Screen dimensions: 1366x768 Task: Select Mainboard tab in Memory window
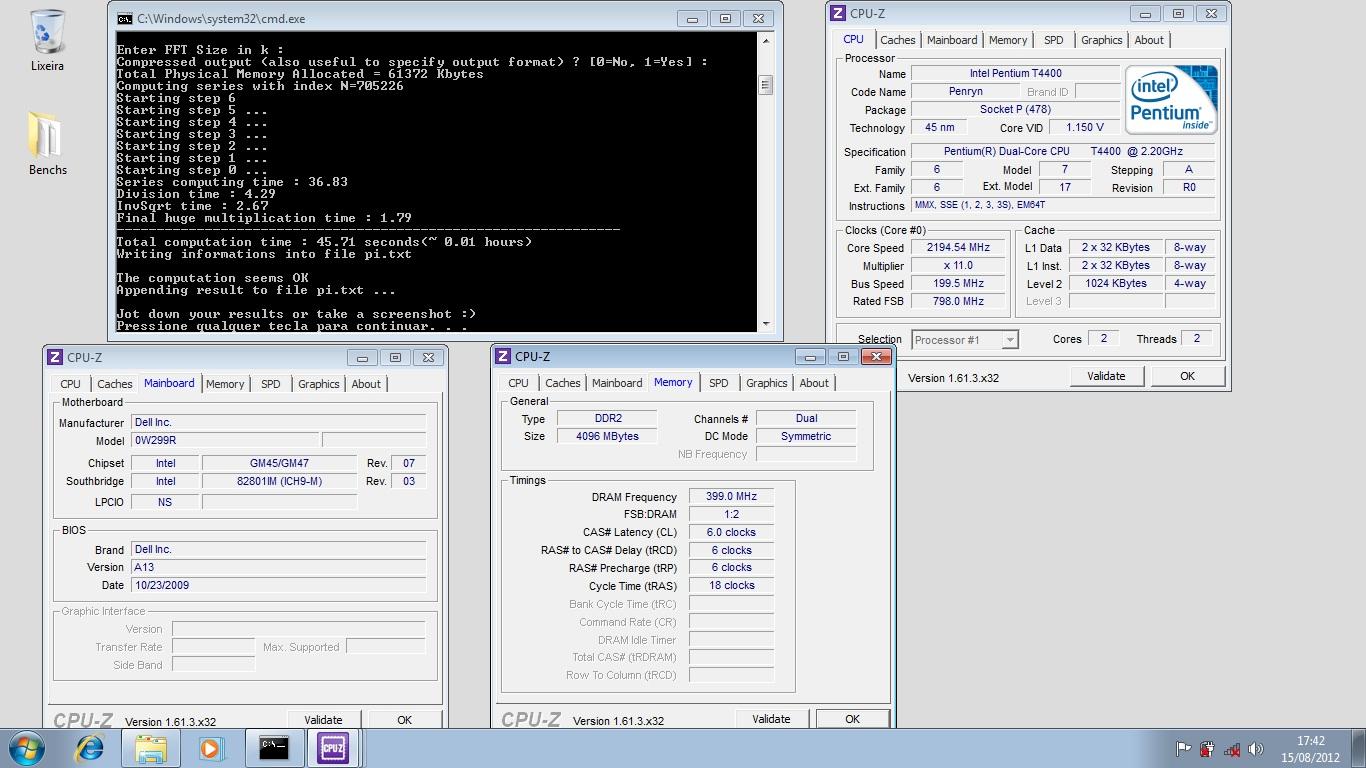[x=617, y=383]
